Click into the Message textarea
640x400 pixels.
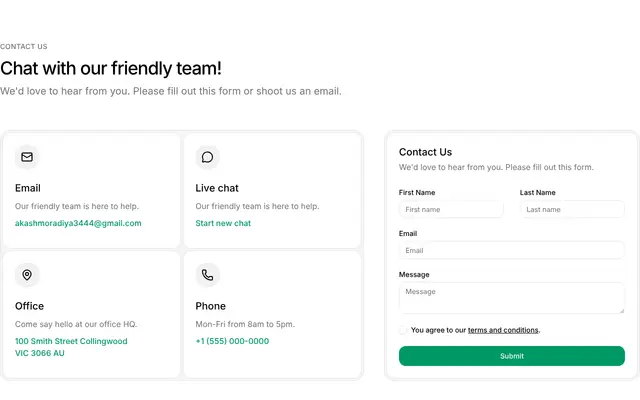(512, 298)
